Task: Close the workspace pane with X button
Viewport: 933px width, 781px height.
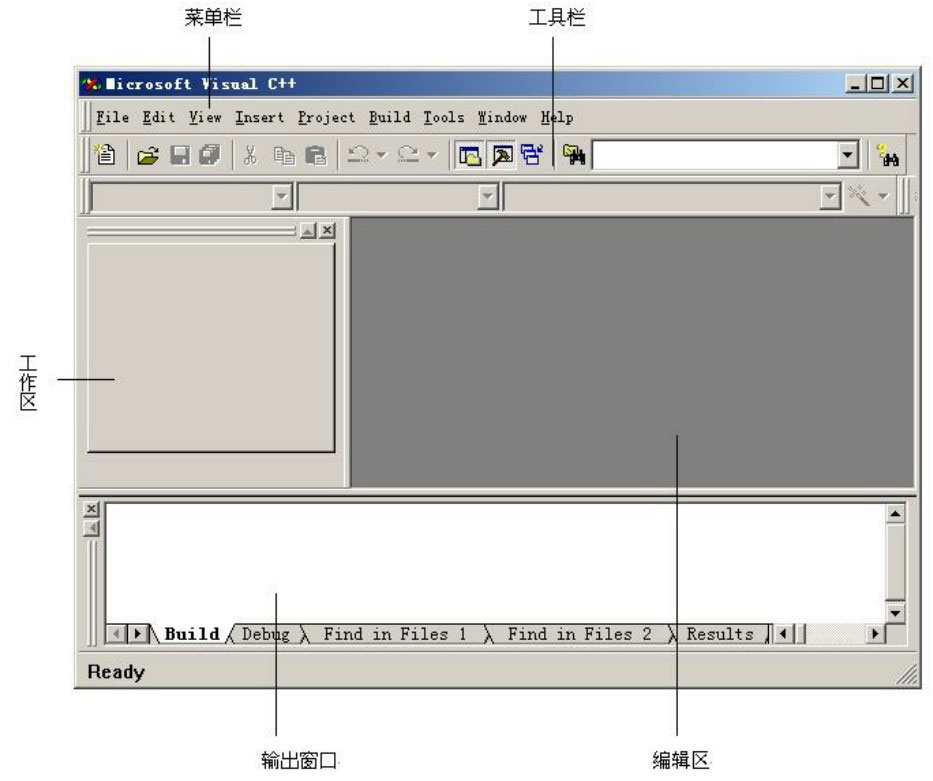Action: point(327,230)
